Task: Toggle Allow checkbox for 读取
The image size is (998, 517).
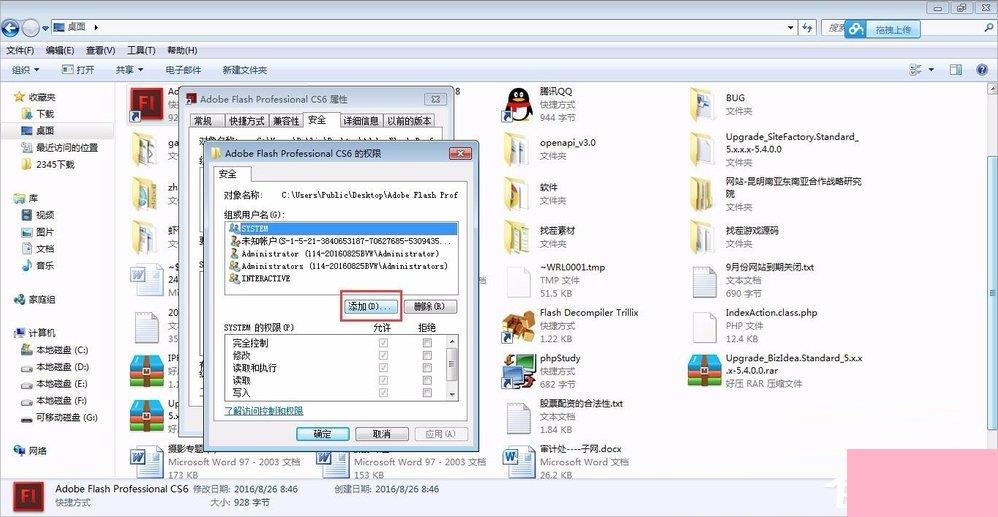Action: (383, 380)
